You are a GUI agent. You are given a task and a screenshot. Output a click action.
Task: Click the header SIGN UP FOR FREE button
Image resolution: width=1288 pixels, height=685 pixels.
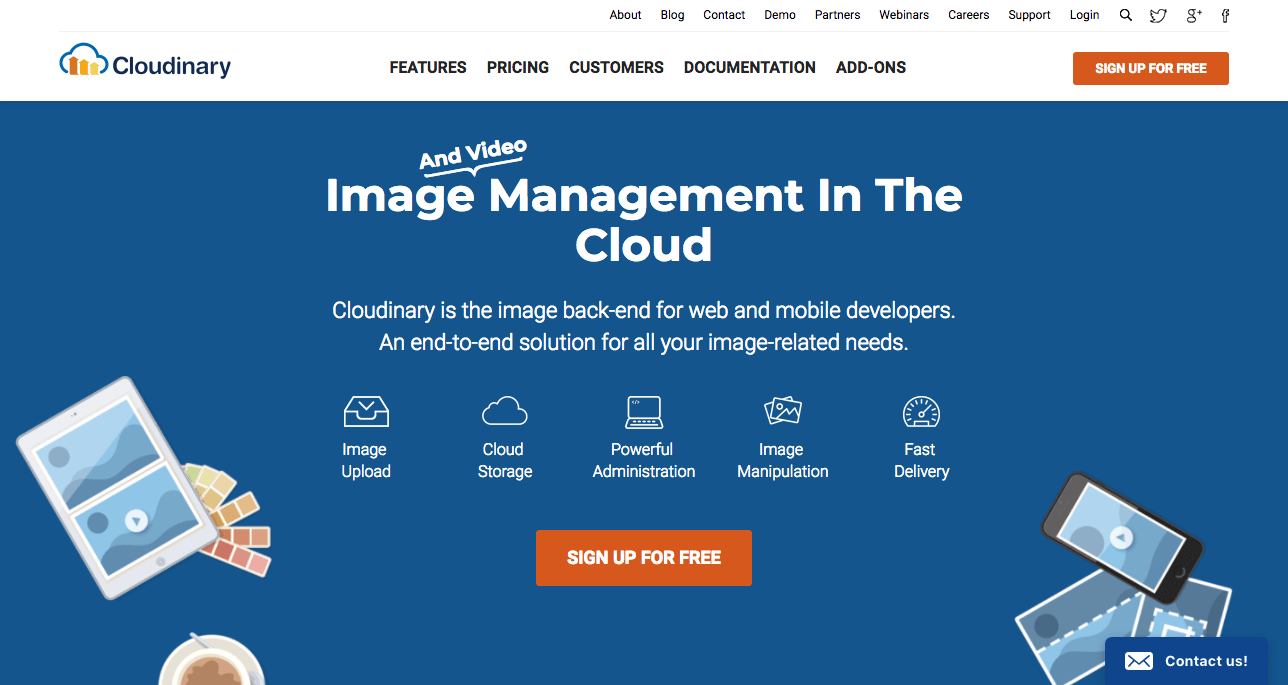(x=1151, y=68)
